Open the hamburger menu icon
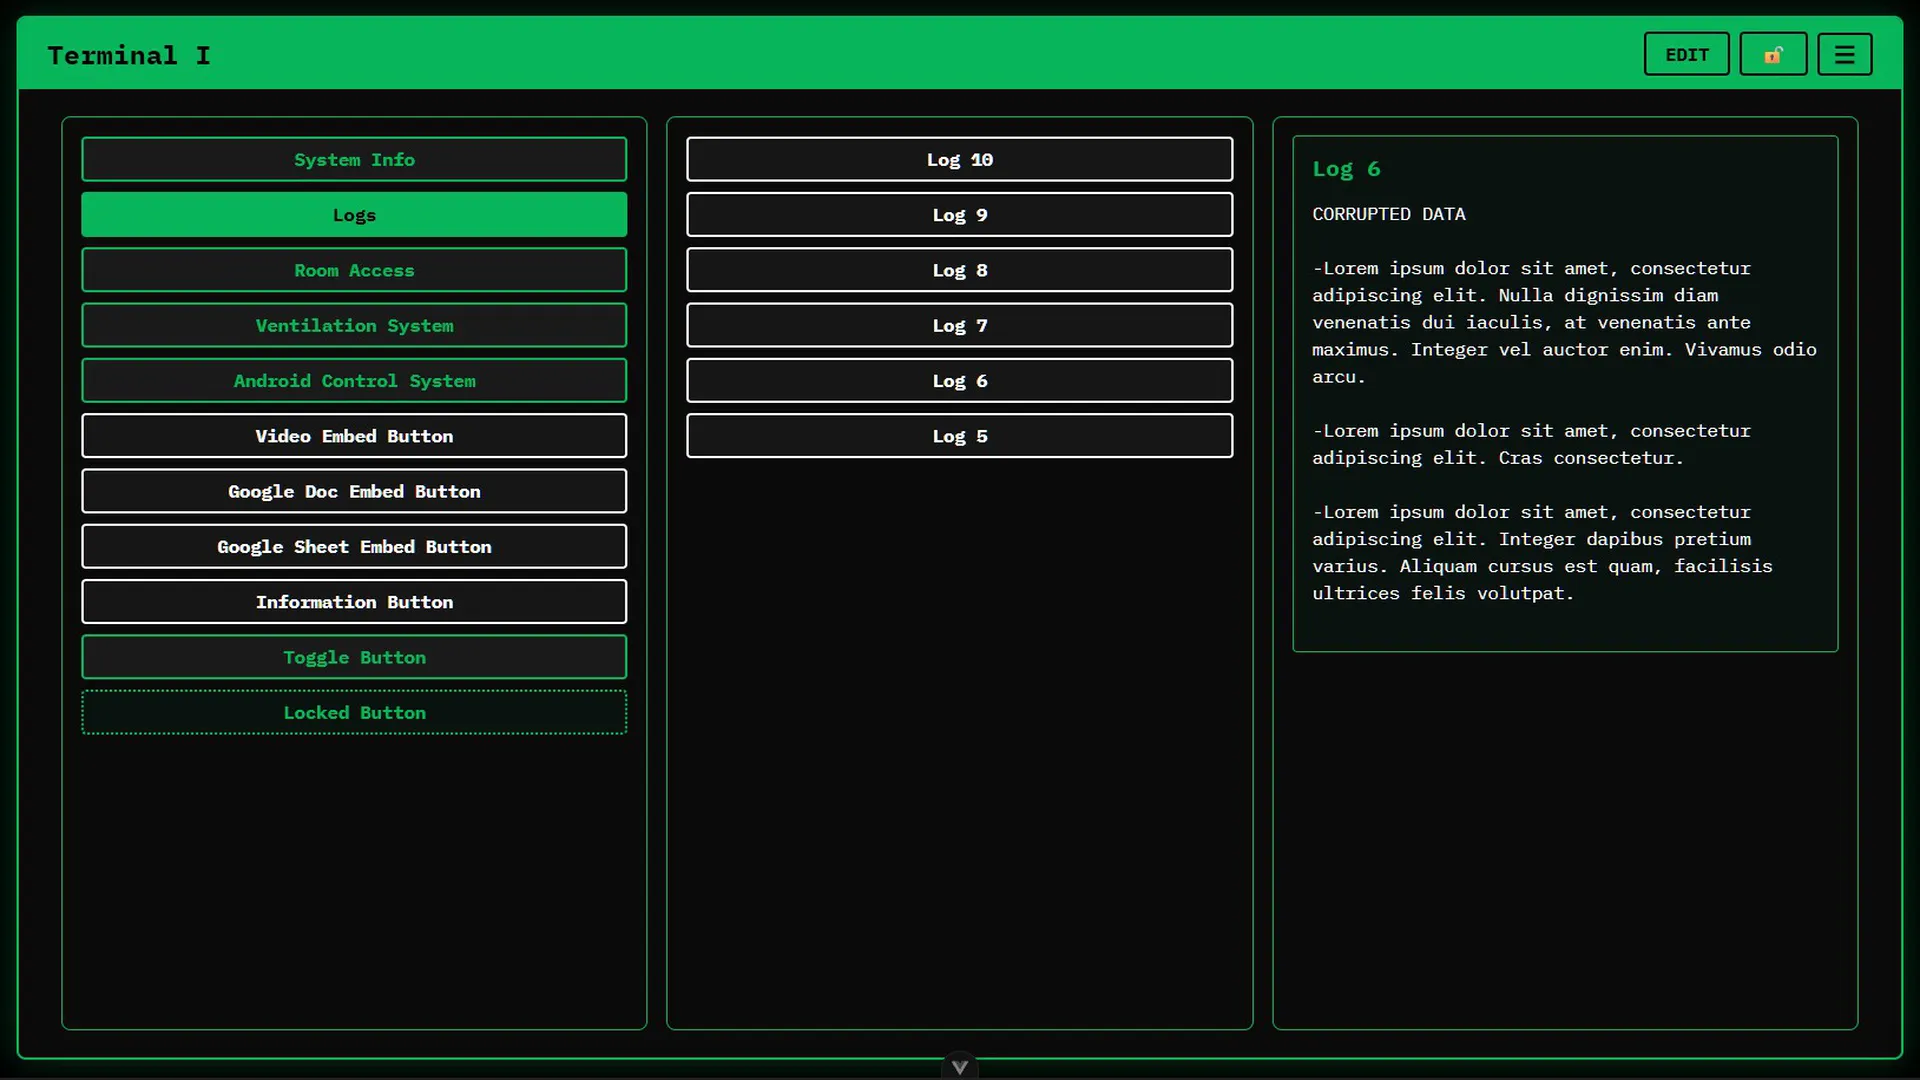The height and width of the screenshot is (1080, 1920). 1844,55
